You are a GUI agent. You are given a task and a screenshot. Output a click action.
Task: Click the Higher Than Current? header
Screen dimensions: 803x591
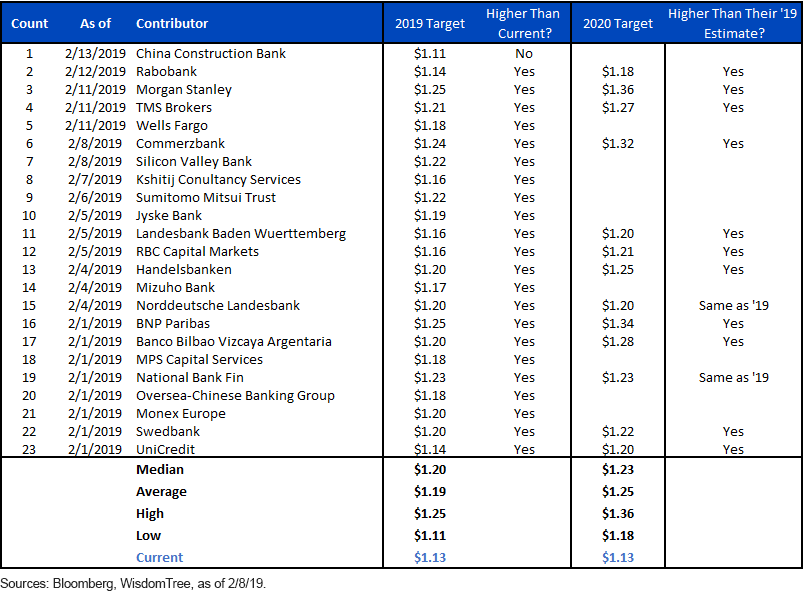coord(523,24)
